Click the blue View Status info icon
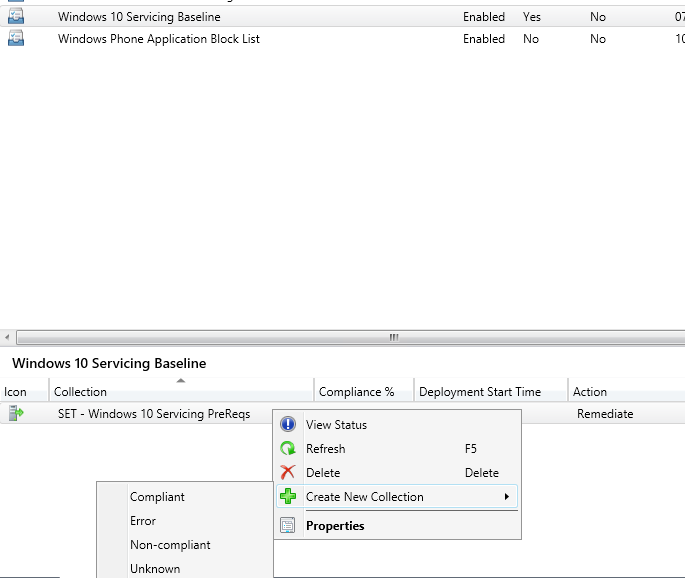This screenshot has width=685, height=578. click(288, 424)
